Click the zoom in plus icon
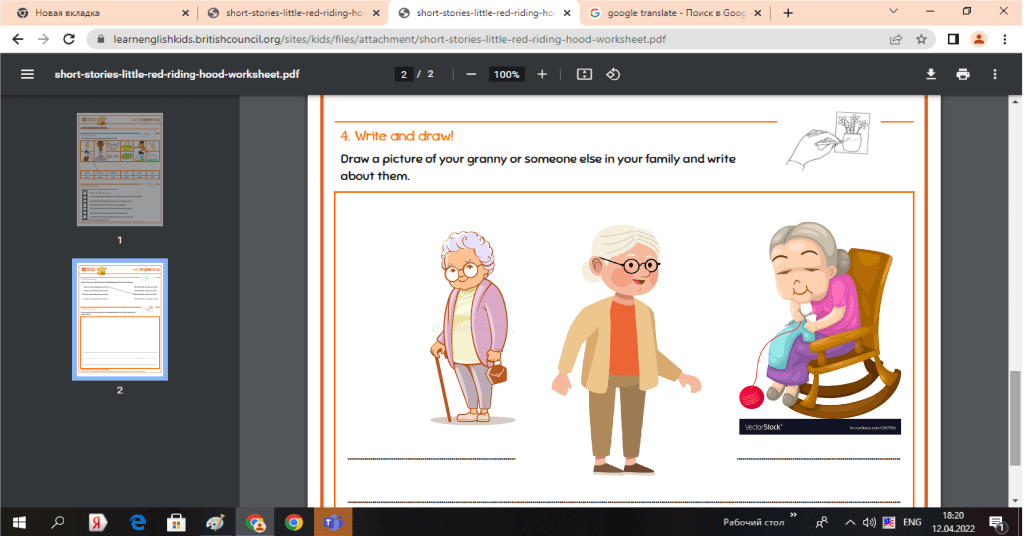Viewport: 1024px width, 536px height. [x=542, y=75]
